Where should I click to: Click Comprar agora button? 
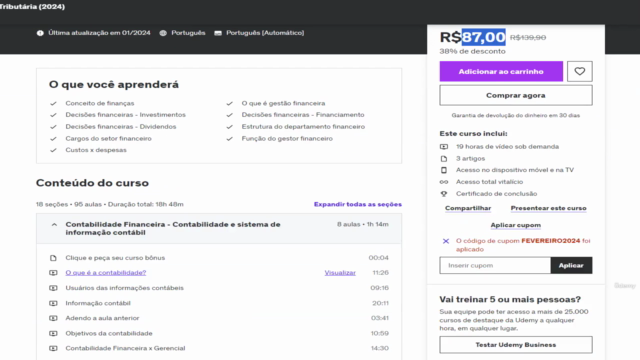pyautogui.click(x=516, y=95)
